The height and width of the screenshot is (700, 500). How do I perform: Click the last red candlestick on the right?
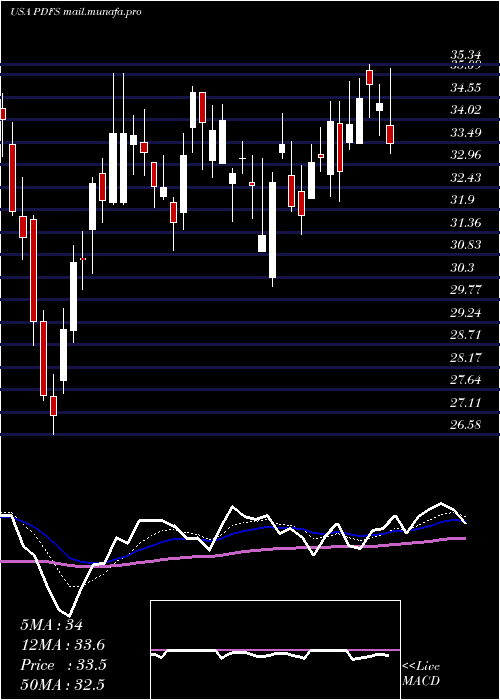[390, 134]
